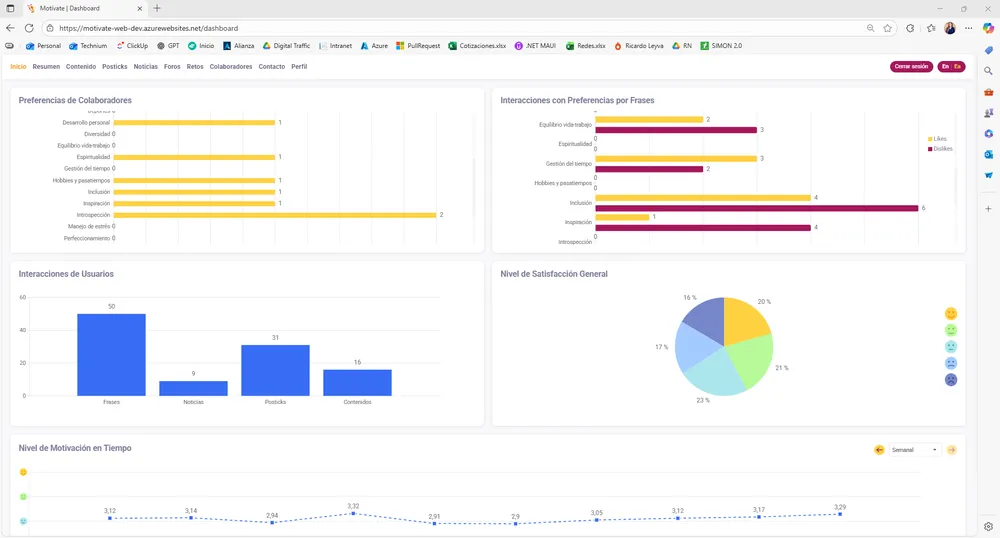Refresh the dashboard page
Screen dimensions: 1000x538
[x=28, y=28]
